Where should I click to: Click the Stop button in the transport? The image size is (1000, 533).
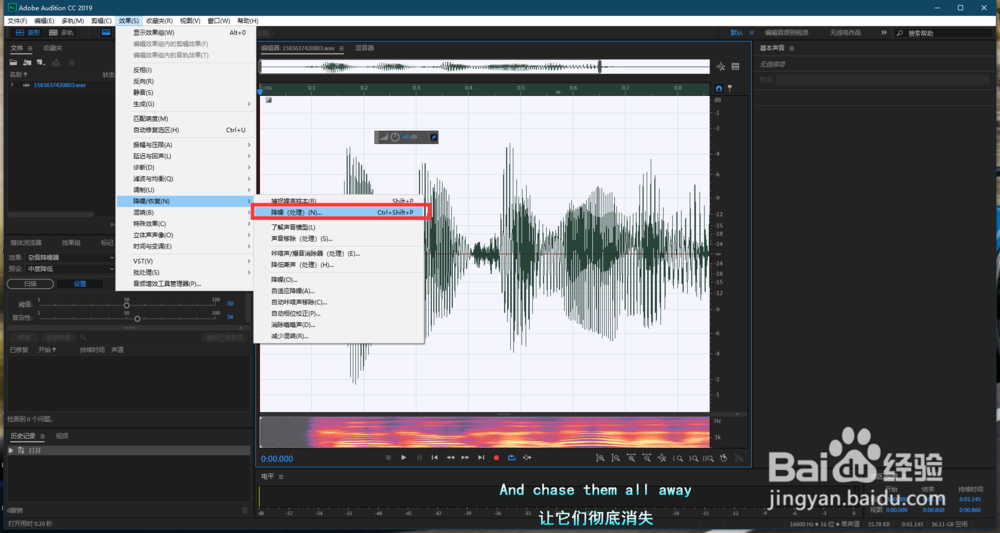(x=388, y=458)
